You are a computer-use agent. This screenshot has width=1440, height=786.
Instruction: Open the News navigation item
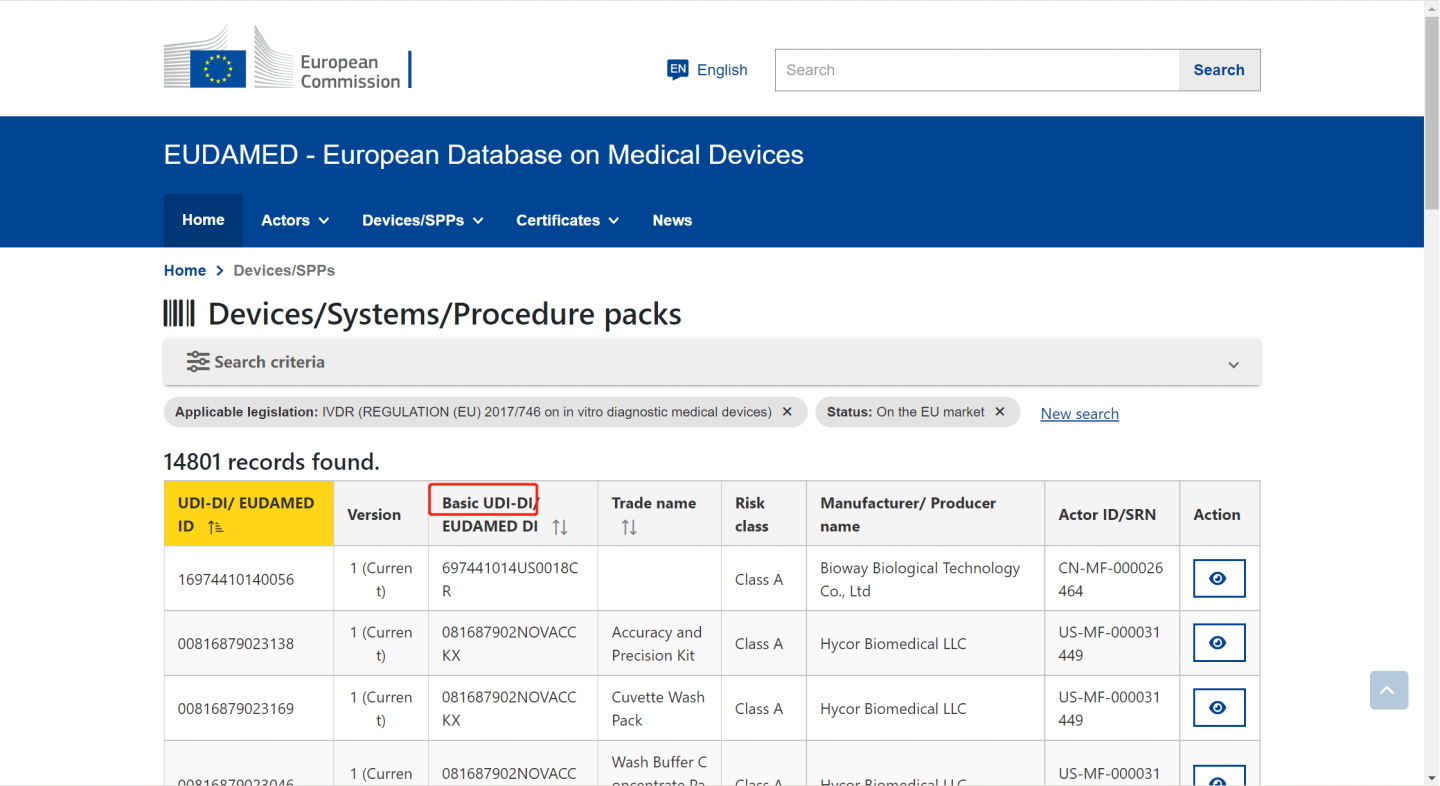[672, 220]
